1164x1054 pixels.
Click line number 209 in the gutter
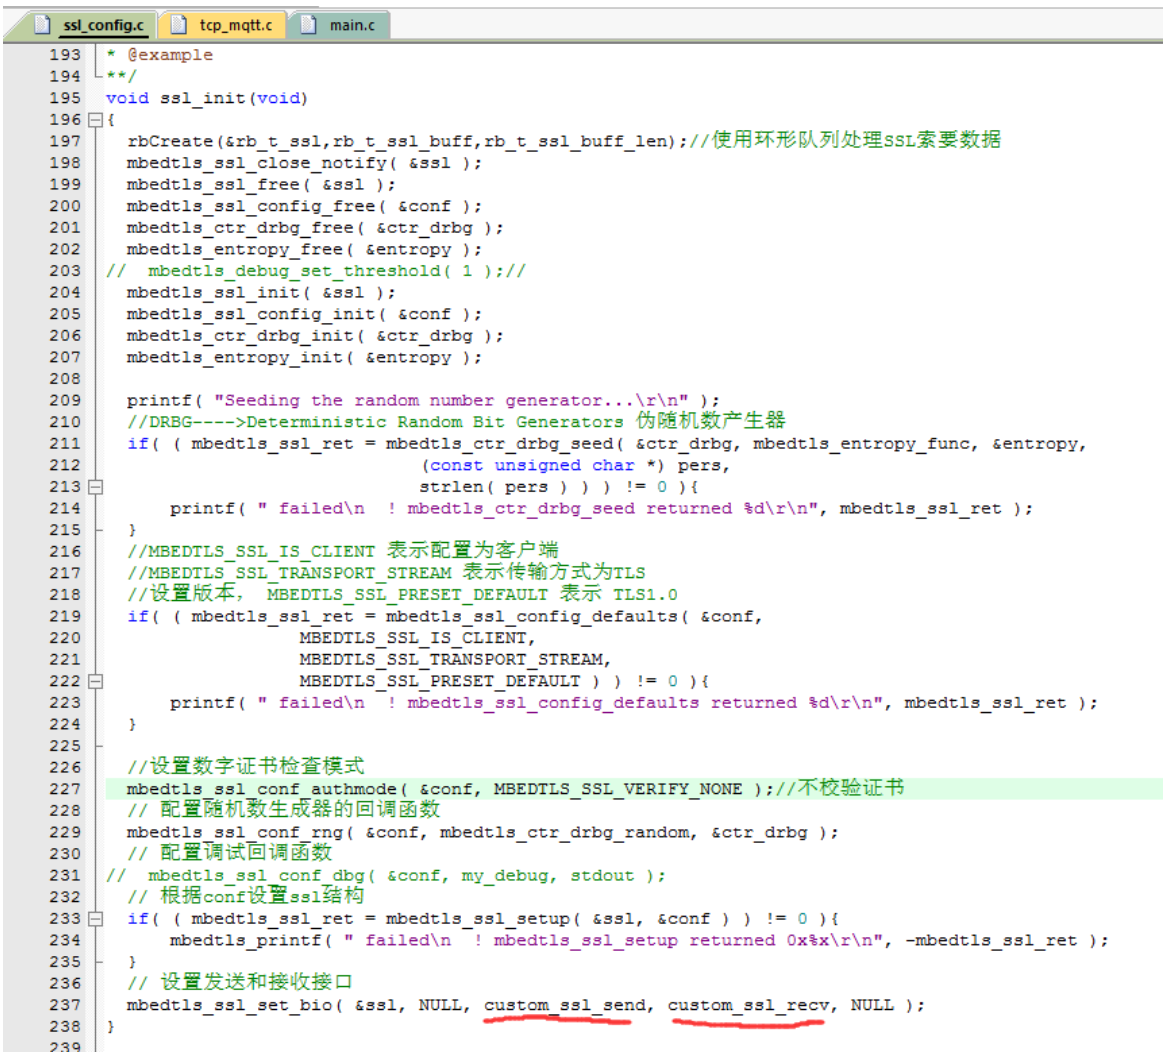(65, 400)
